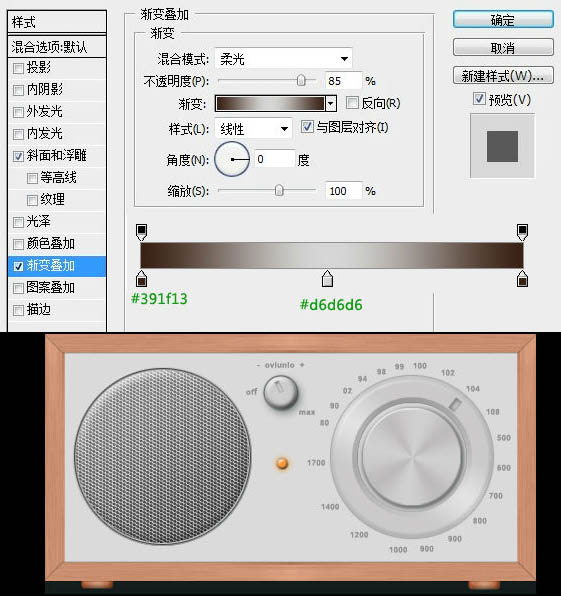Enable the 投影 drop shadow checkbox
Screen dimensions: 561x596
tap(18, 68)
